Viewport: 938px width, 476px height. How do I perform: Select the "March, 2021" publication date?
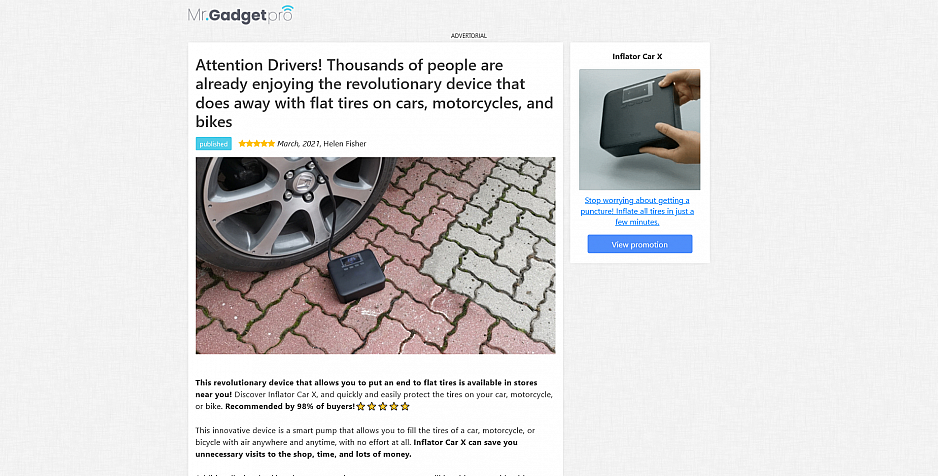coord(299,144)
